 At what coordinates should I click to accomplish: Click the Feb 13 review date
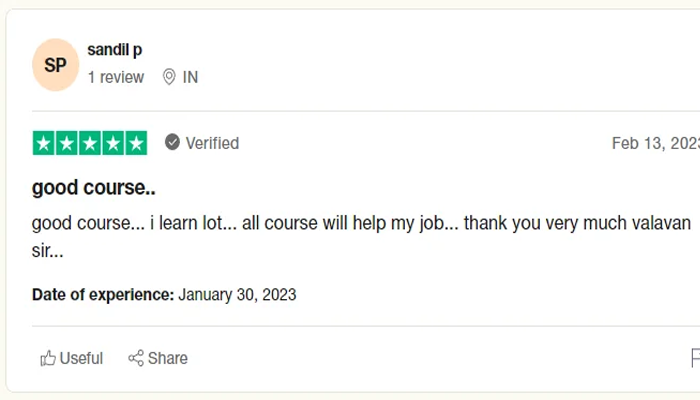click(655, 143)
